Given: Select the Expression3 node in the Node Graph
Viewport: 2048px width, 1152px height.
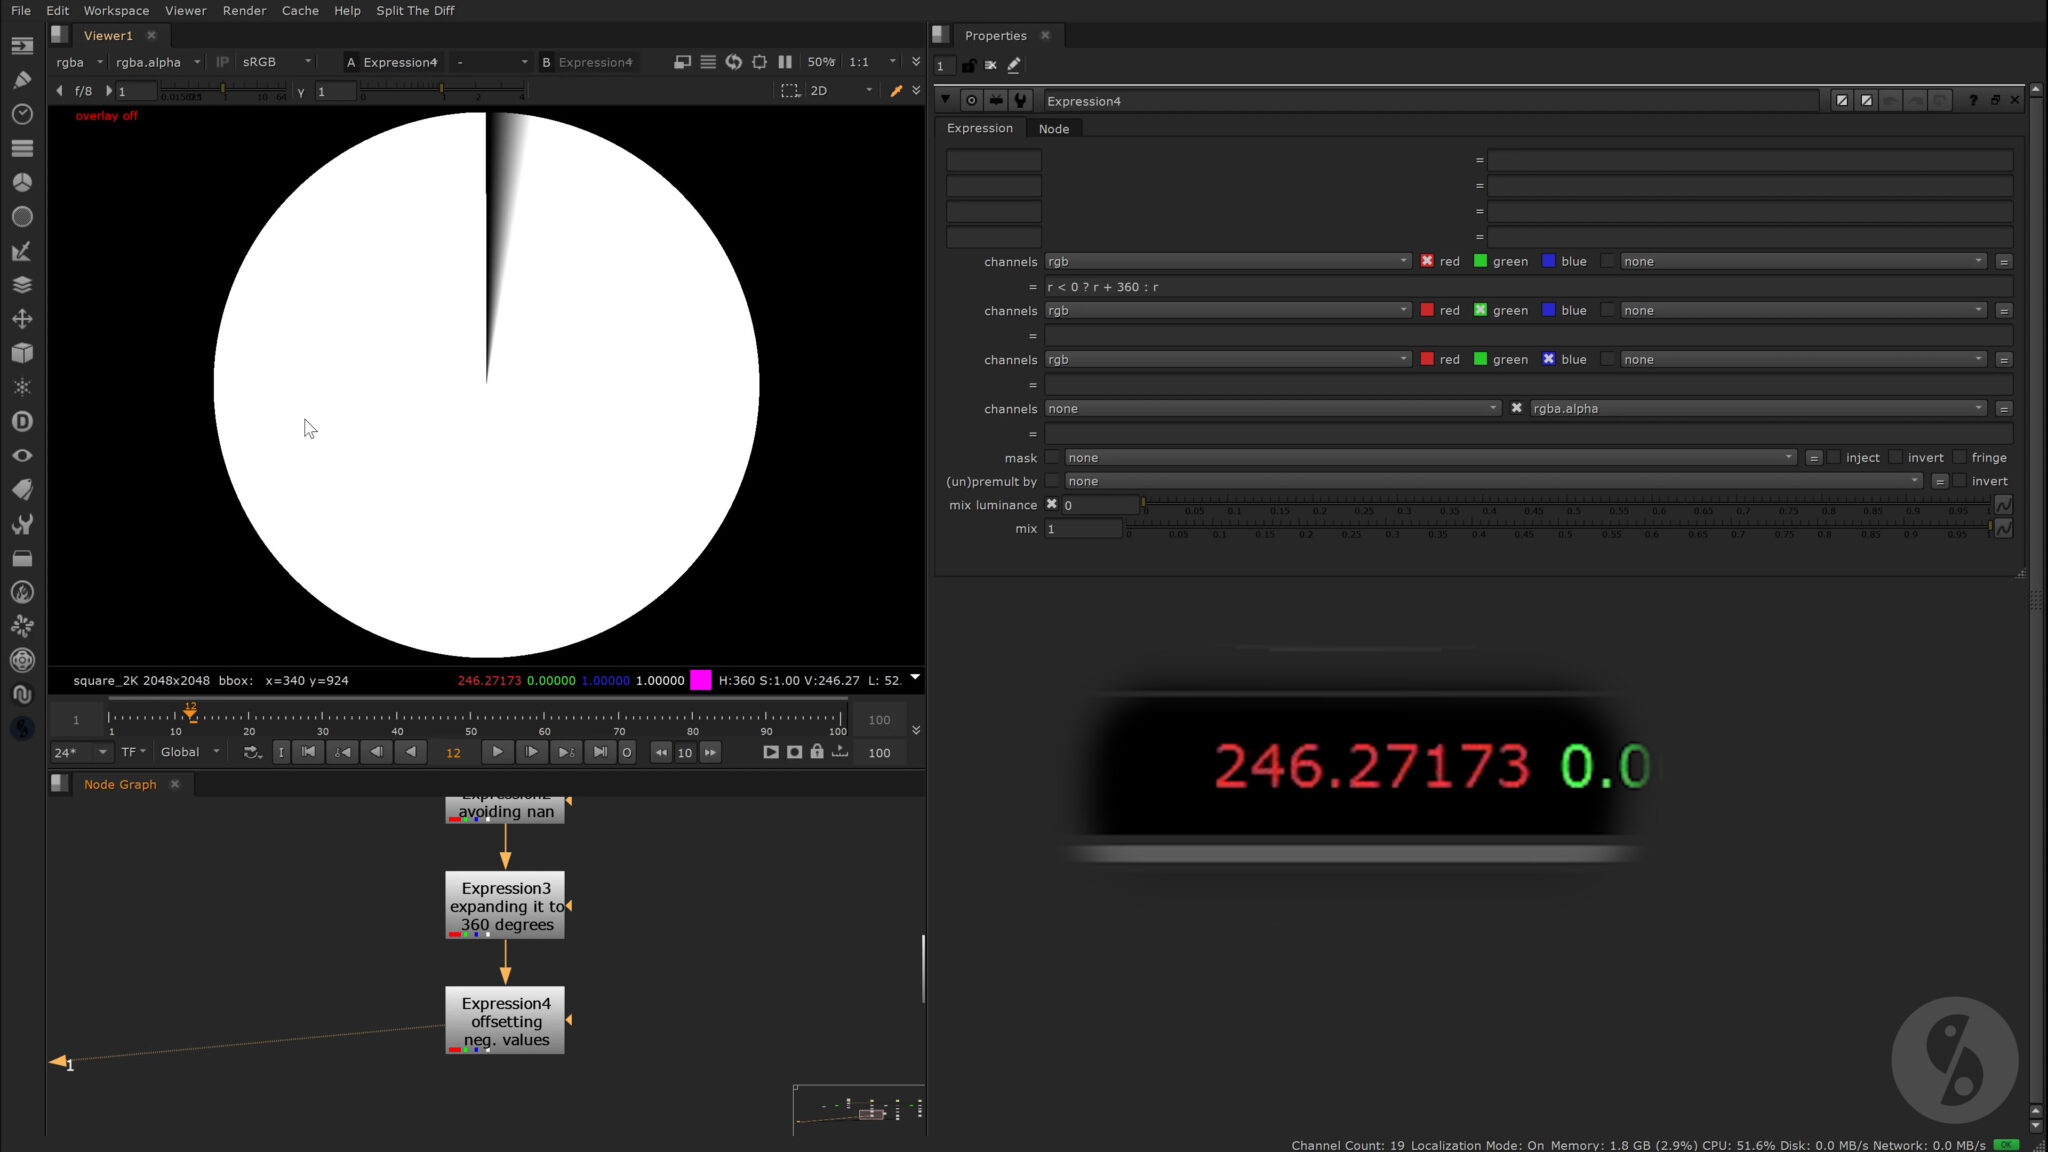Looking at the screenshot, I should [x=504, y=906].
